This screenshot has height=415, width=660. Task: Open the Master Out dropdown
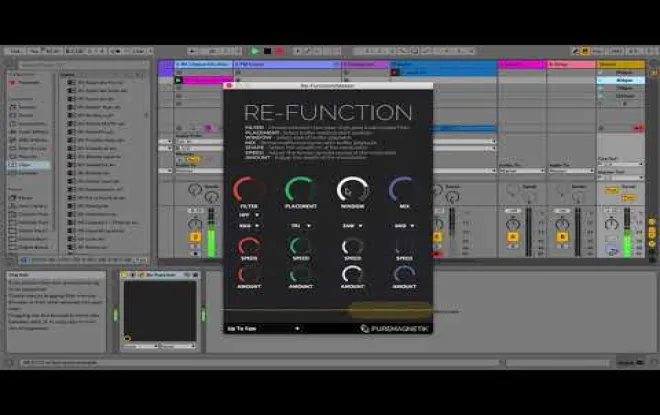tap(620, 177)
